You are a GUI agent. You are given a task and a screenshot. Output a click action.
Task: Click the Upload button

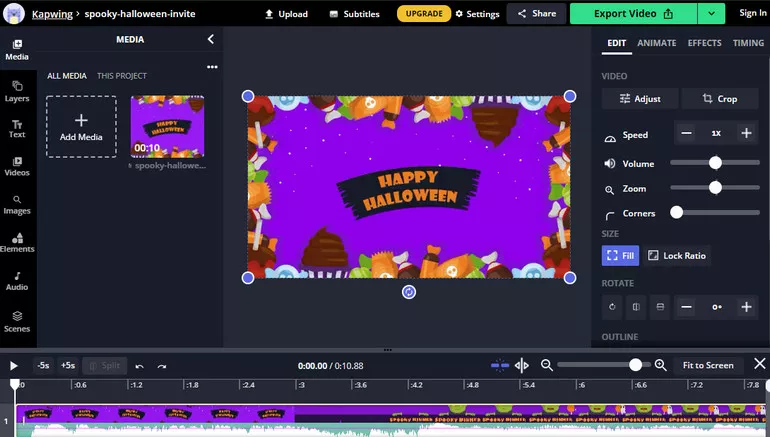[286, 14]
